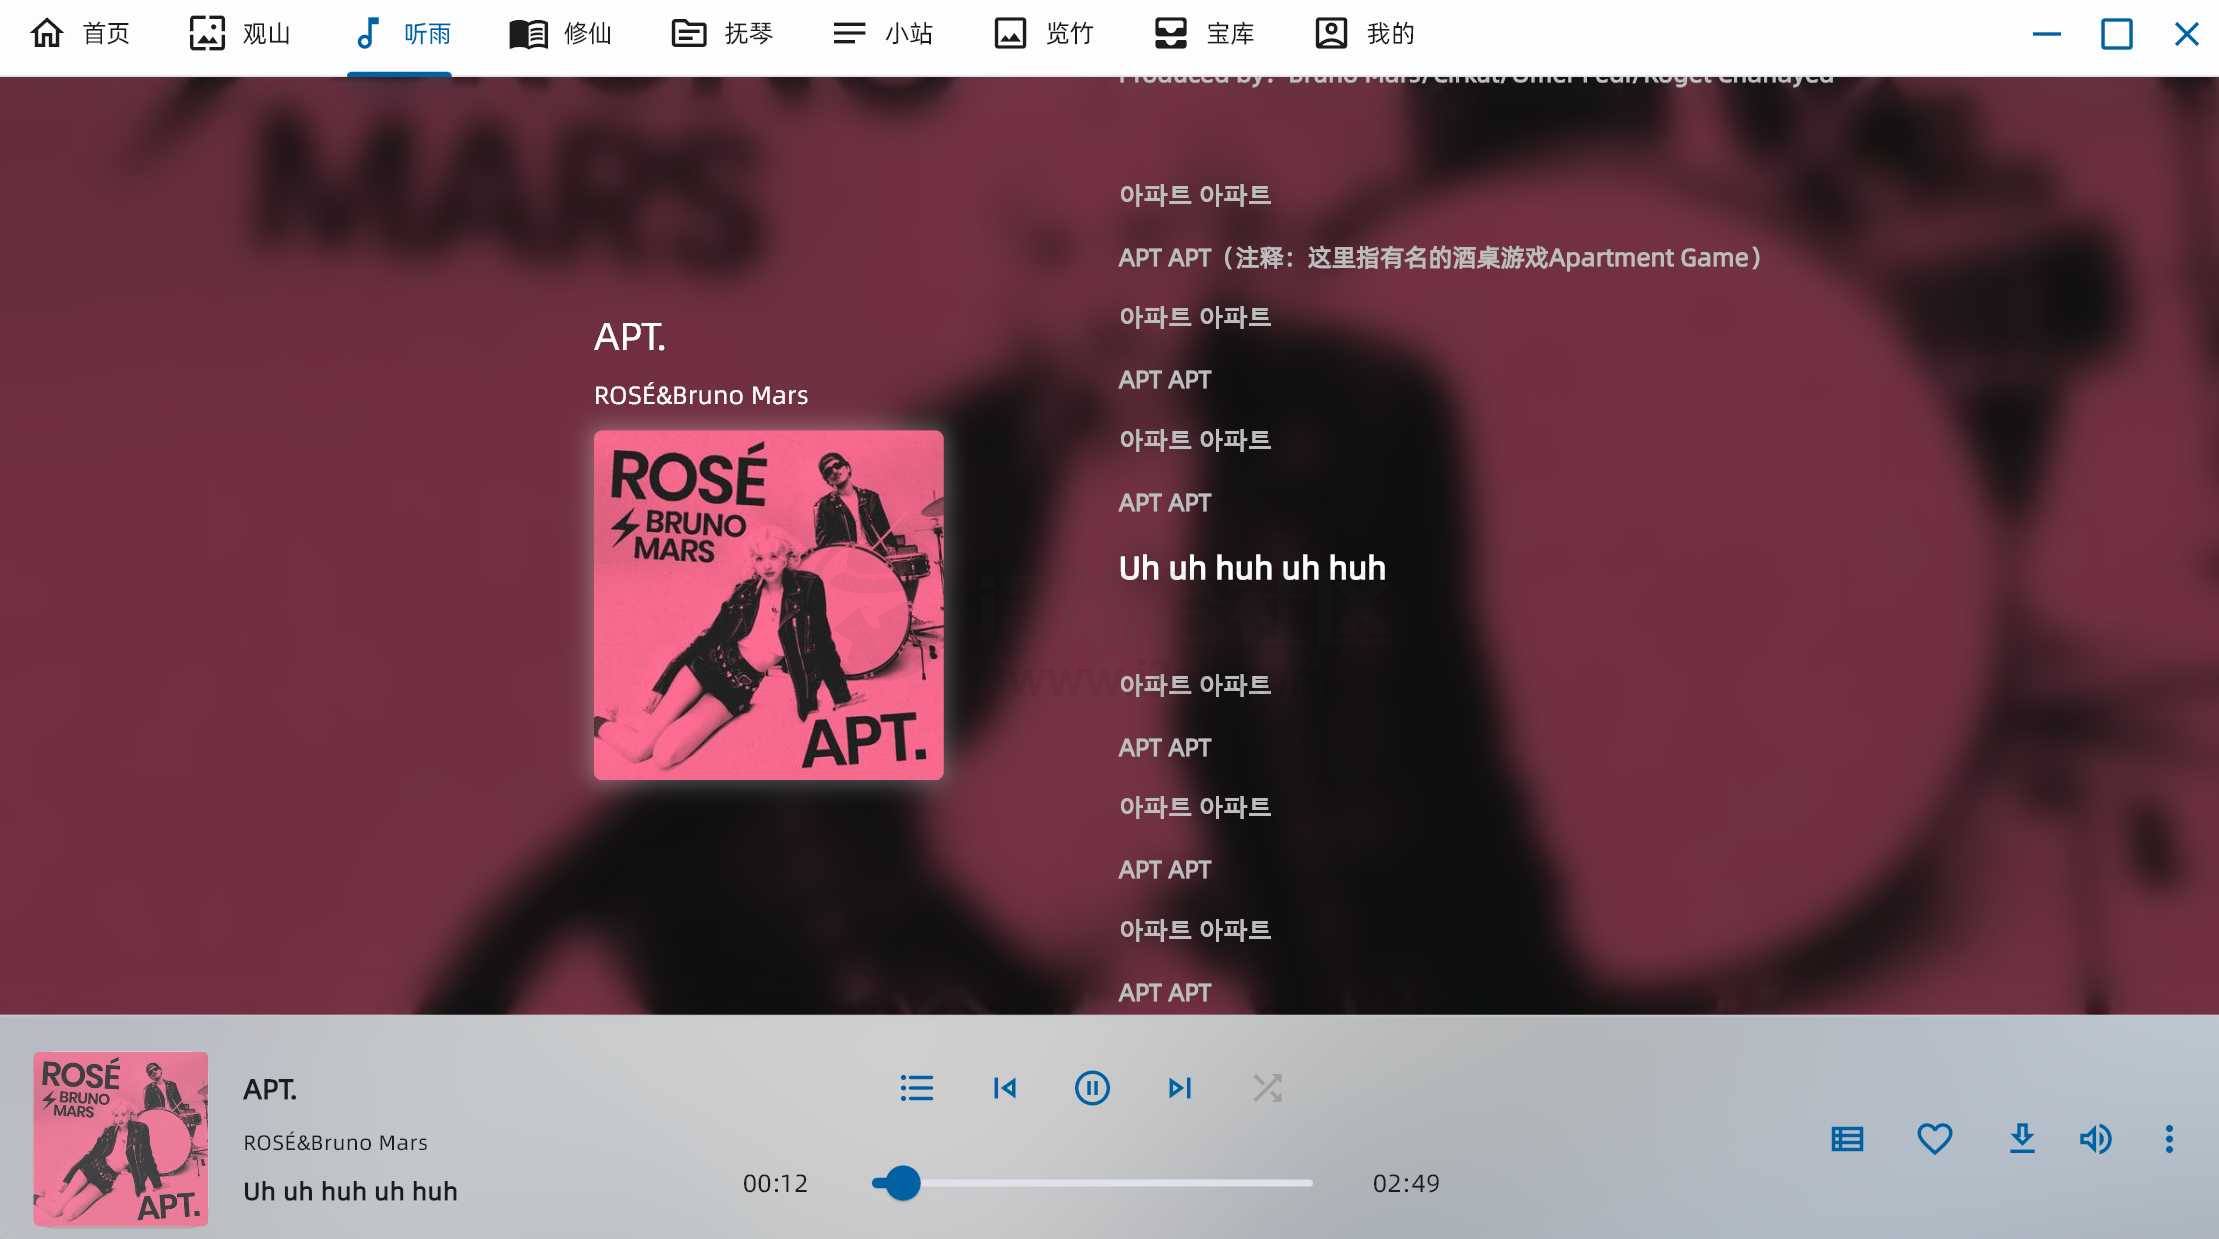The image size is (2219, 1239).
Task: Switch to the 观山 tab
Action: 240,34
